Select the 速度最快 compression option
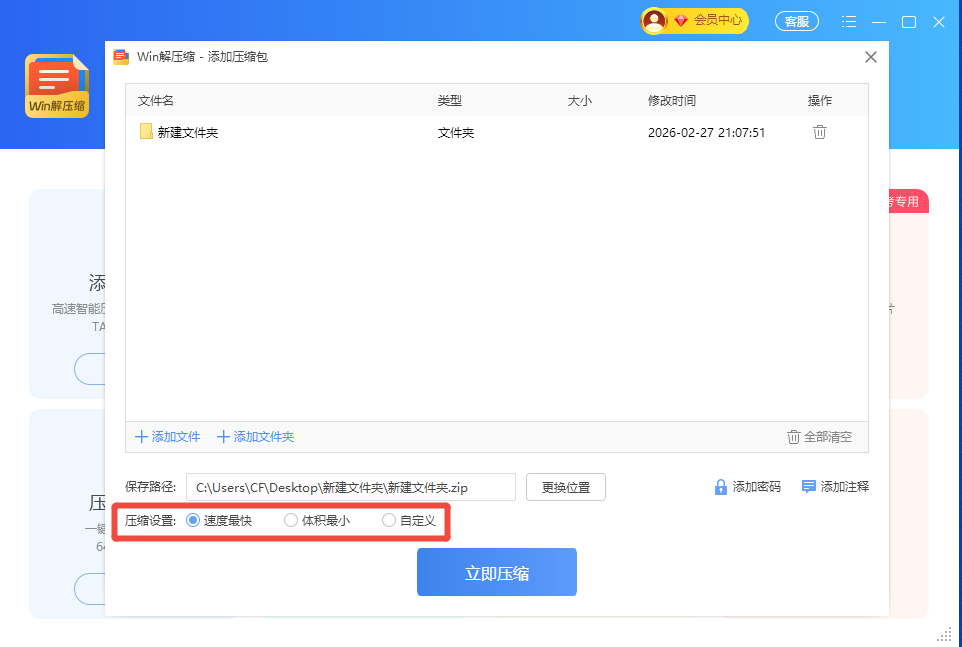Image resolution: width=962 pixels, height=647 pixels. [193, 520]
